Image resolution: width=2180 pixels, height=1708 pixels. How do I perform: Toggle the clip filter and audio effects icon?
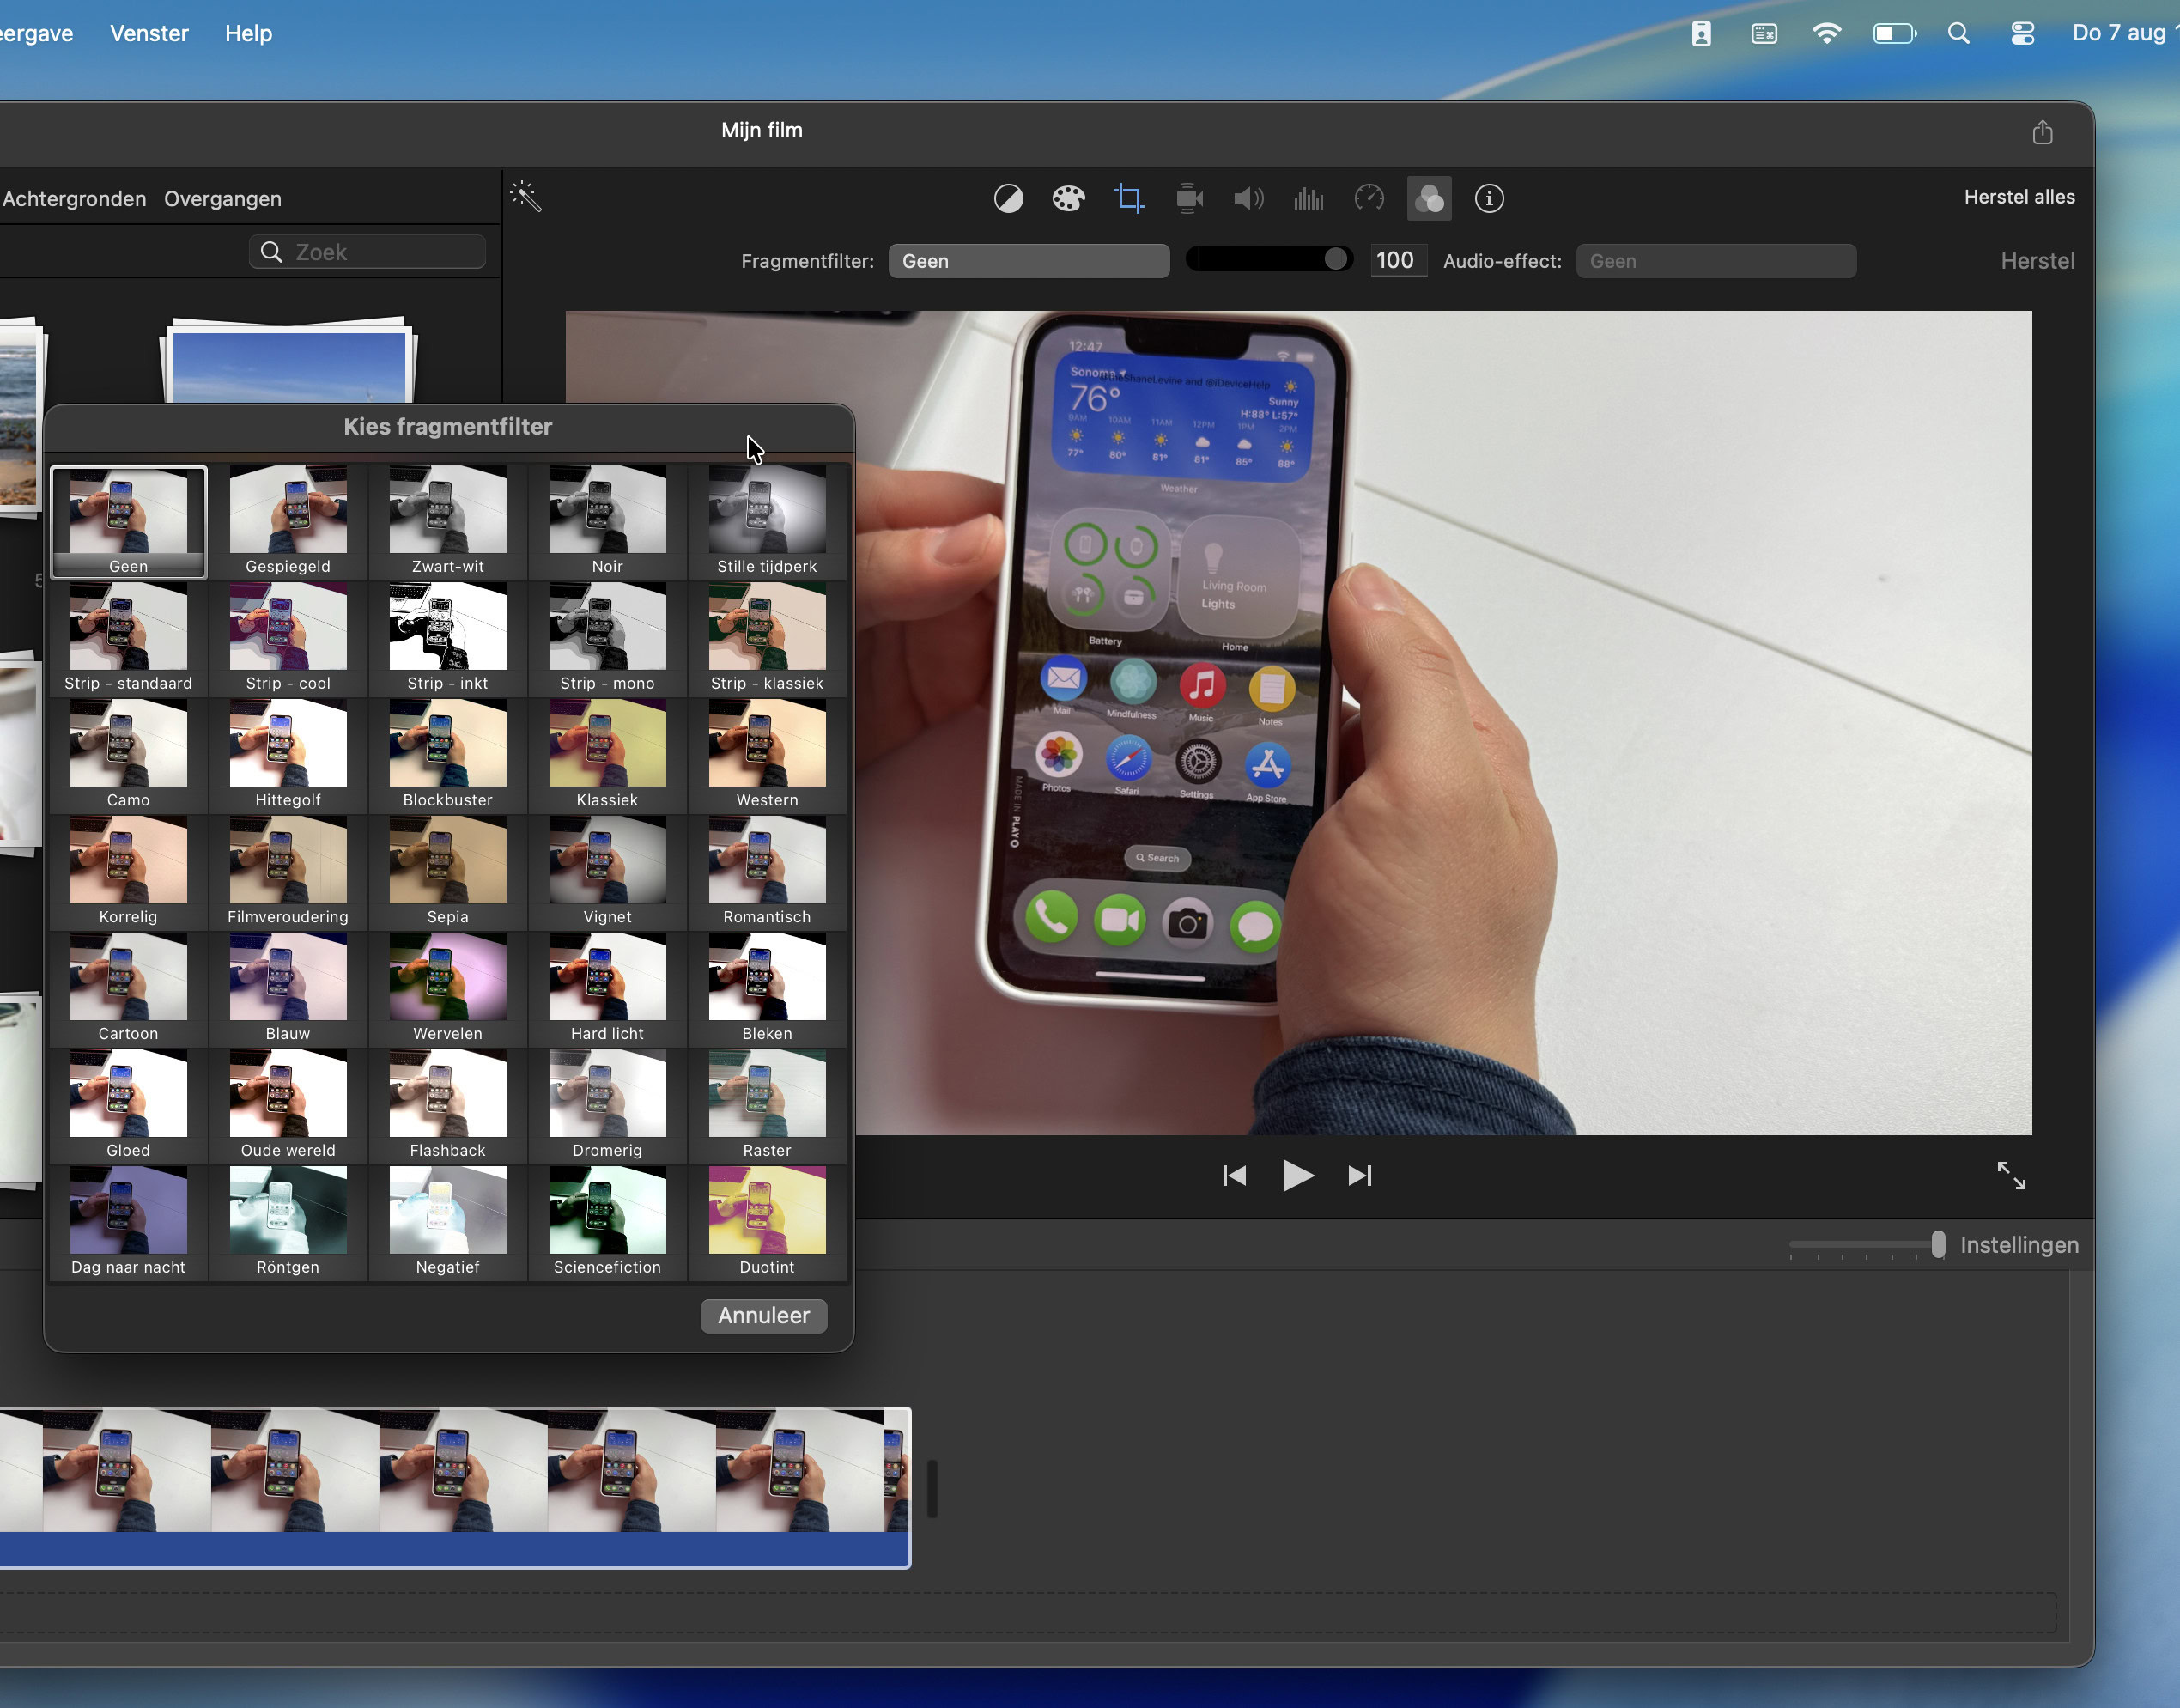point(1429,198)
